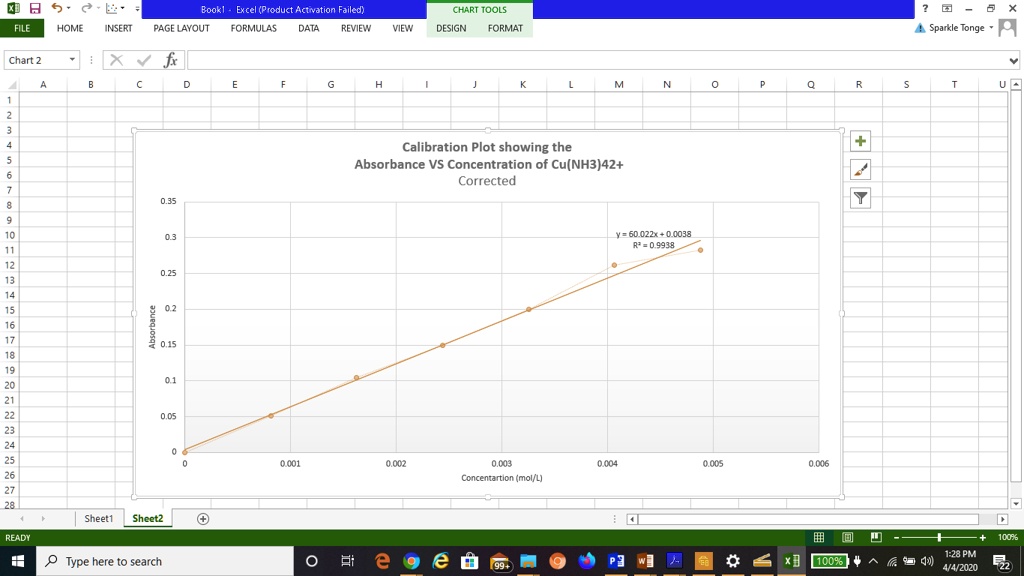Image resolution: width=1024 pixels, height=576 pixels.
Task: Switch to the DESIGN tab under Chart Tools
Action: coord(451,28)
